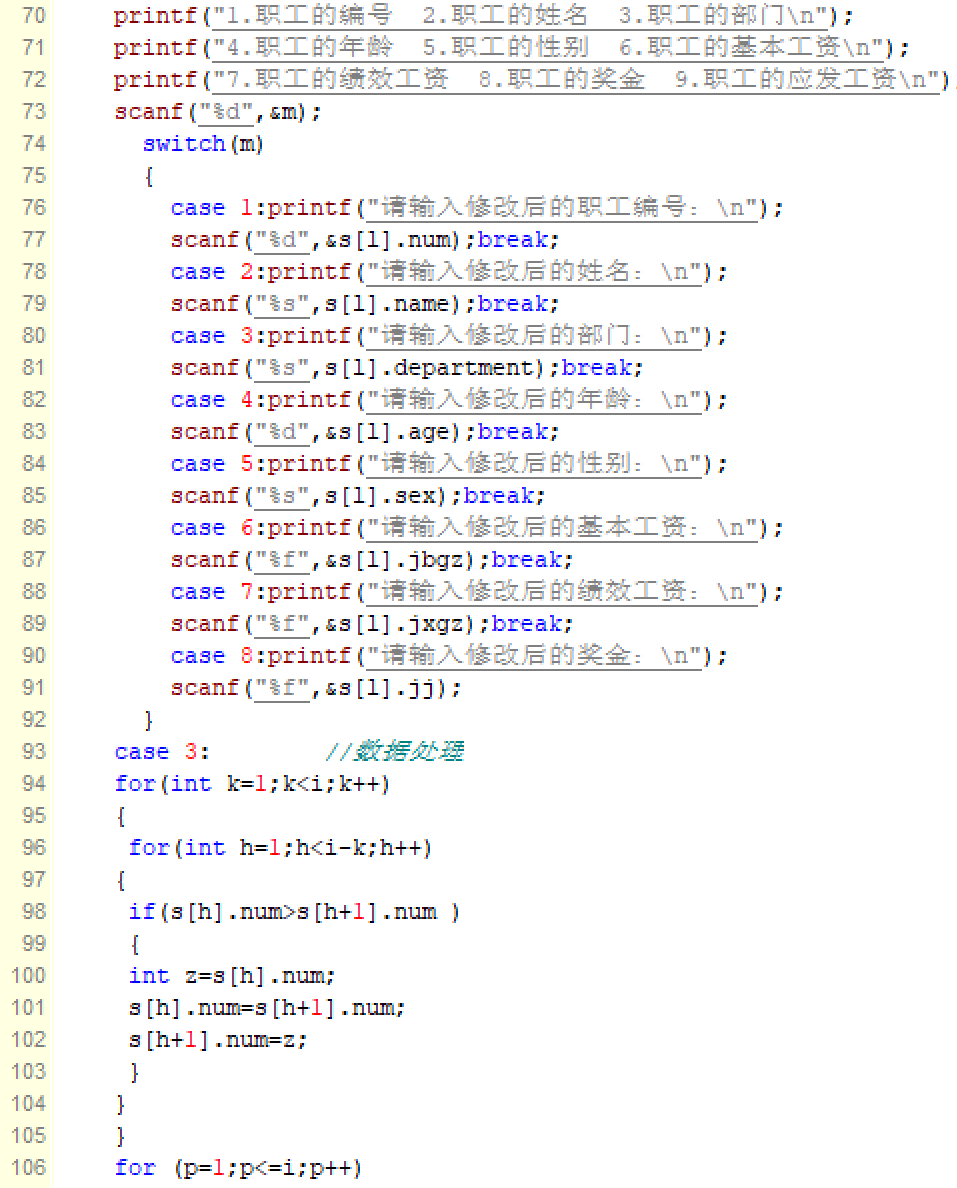This screenshot has width=957, height=1188.
Task: Click line number 93 in the gutter
Action: [x=33, y=751]
